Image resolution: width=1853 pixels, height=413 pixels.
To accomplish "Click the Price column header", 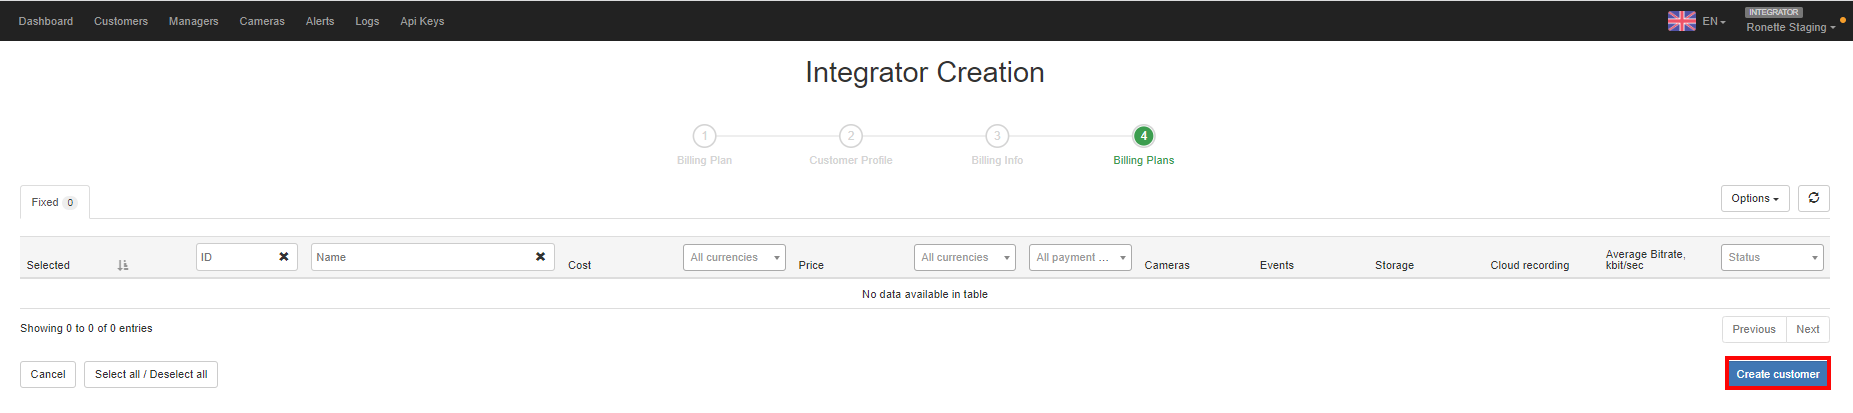I will [811, 265].
